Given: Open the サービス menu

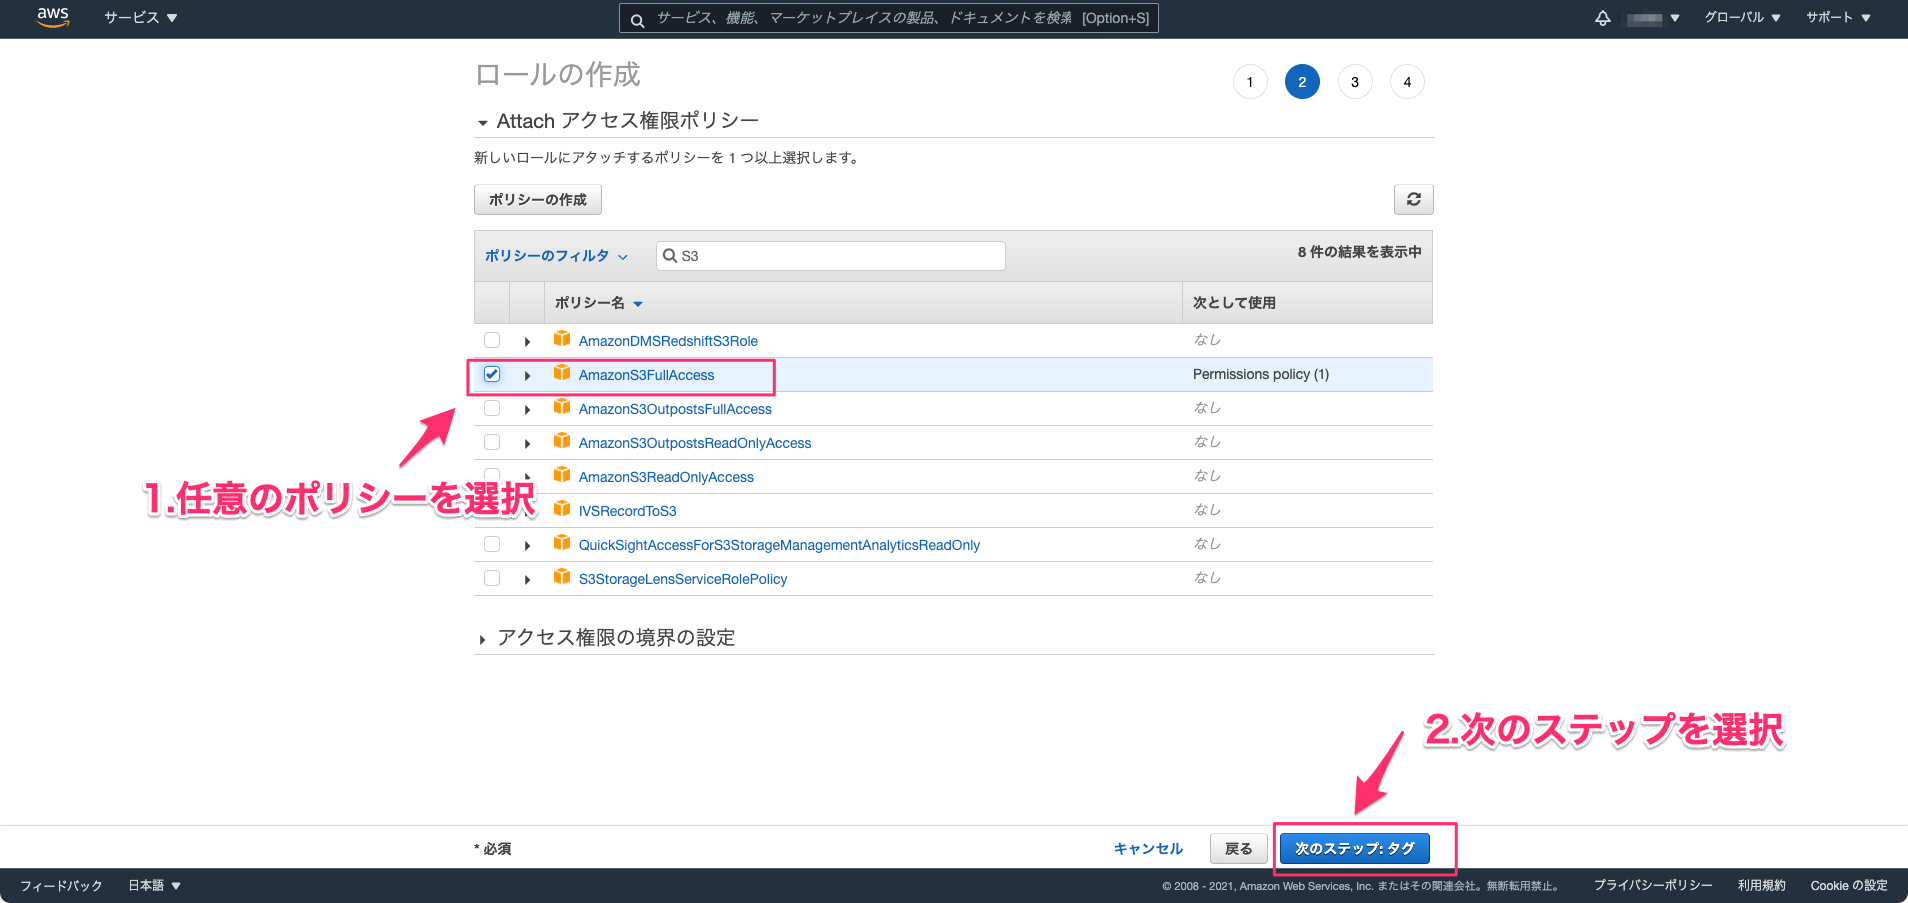Looking at the screenshot, I should 141,18.
